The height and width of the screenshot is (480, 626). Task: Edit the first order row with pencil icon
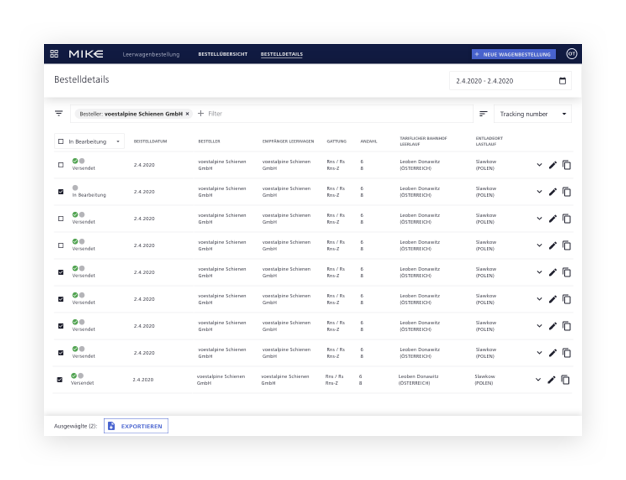tap(553, 165)
